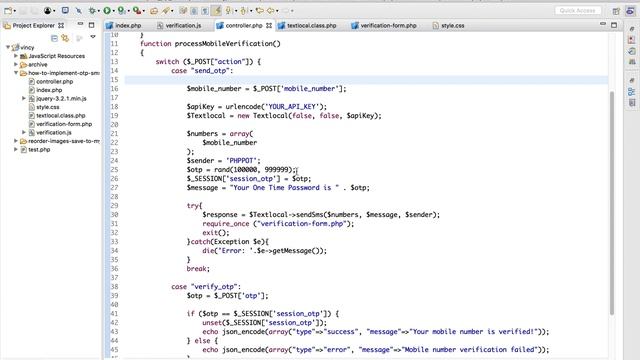Click the top Restore icon in the right trim

632,29
